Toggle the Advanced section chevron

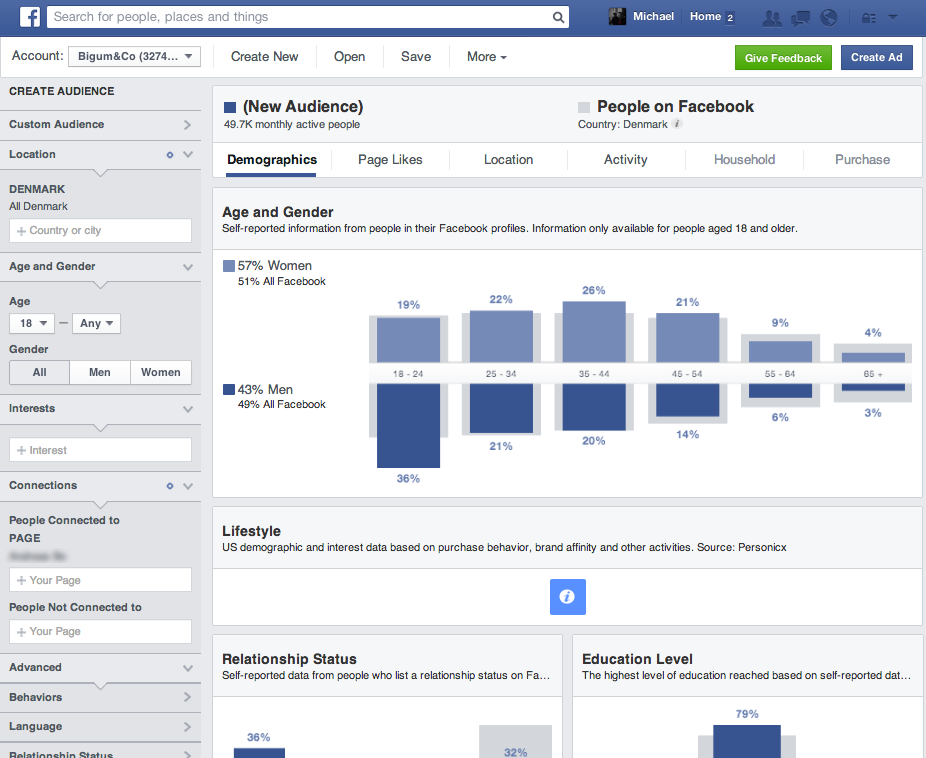188,668
